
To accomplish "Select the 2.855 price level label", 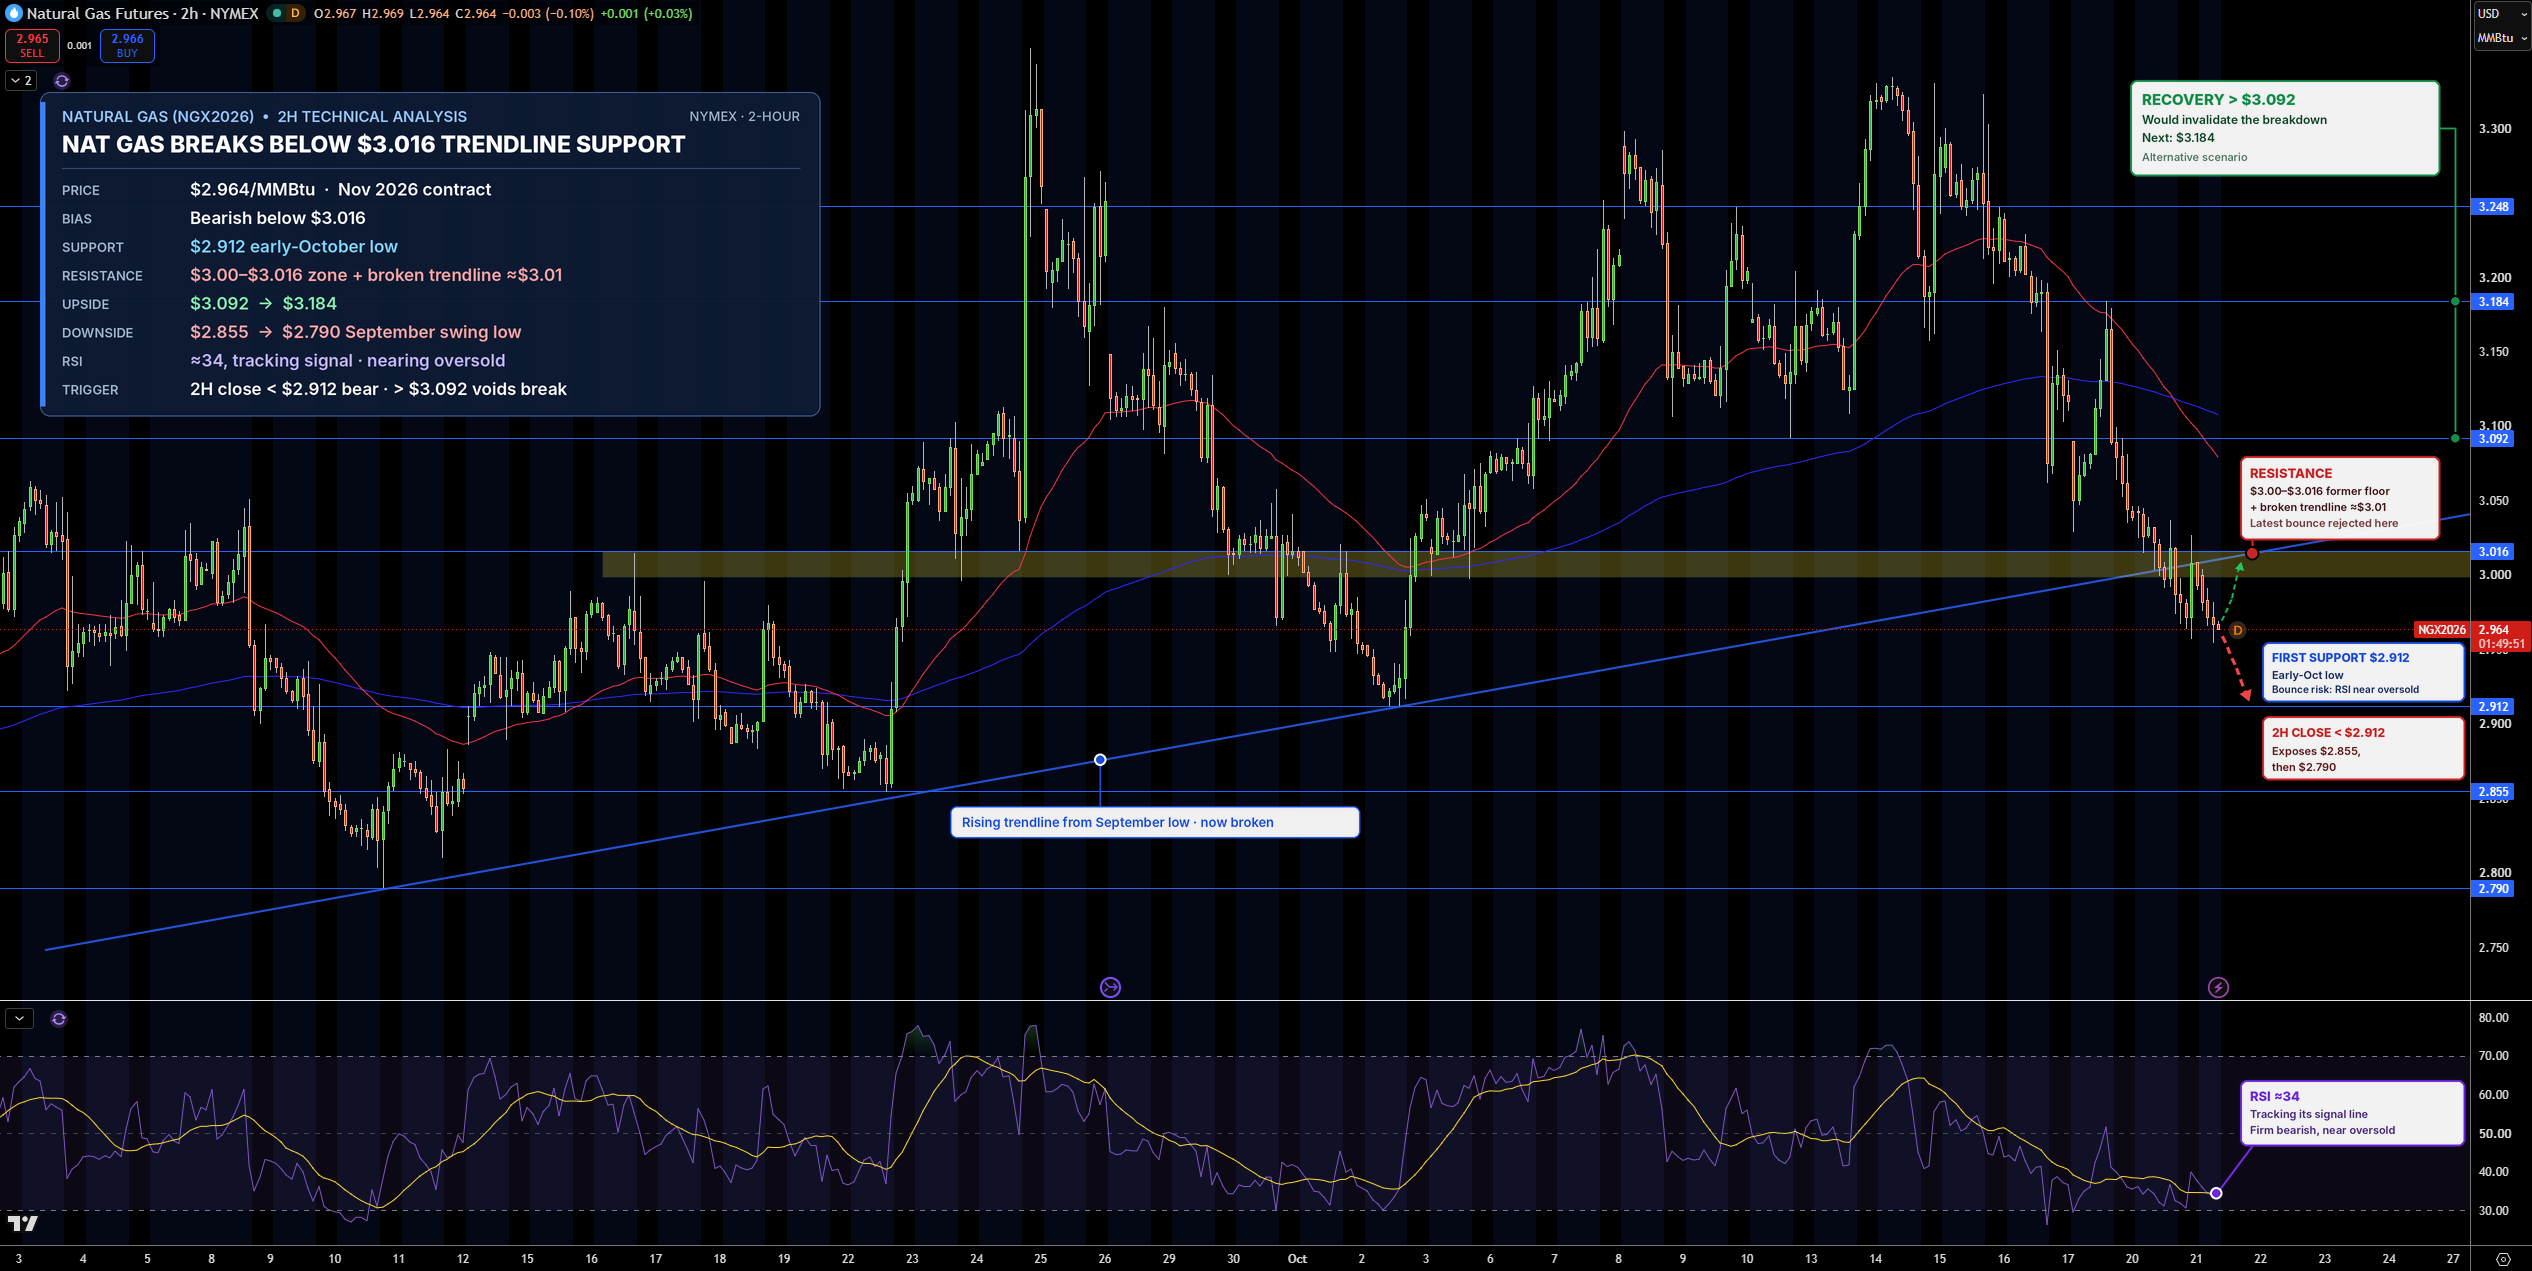I will [2493, 792].
